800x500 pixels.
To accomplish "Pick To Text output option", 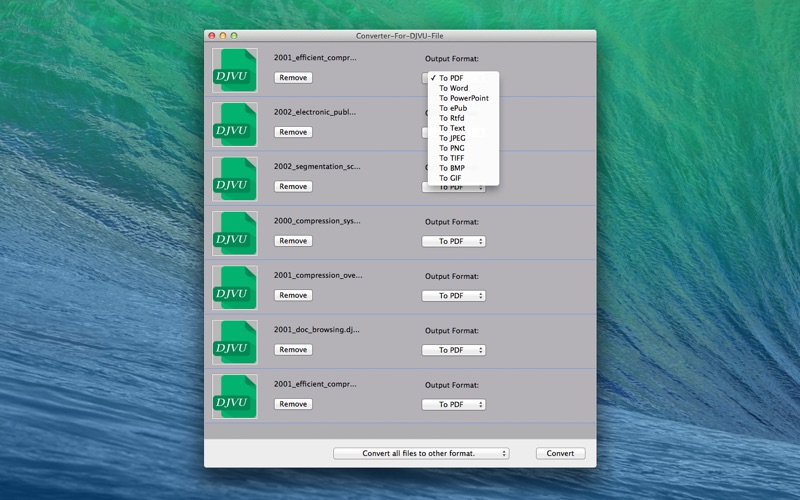I will click(x=463, y=128).
